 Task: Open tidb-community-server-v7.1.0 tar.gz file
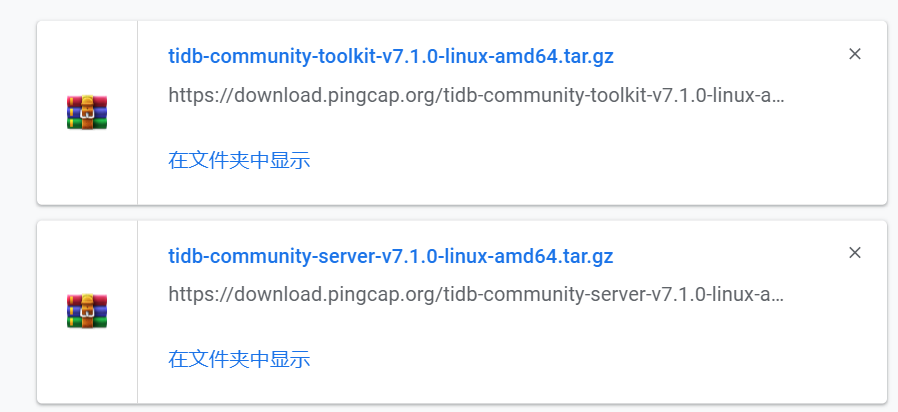point(391,256)
